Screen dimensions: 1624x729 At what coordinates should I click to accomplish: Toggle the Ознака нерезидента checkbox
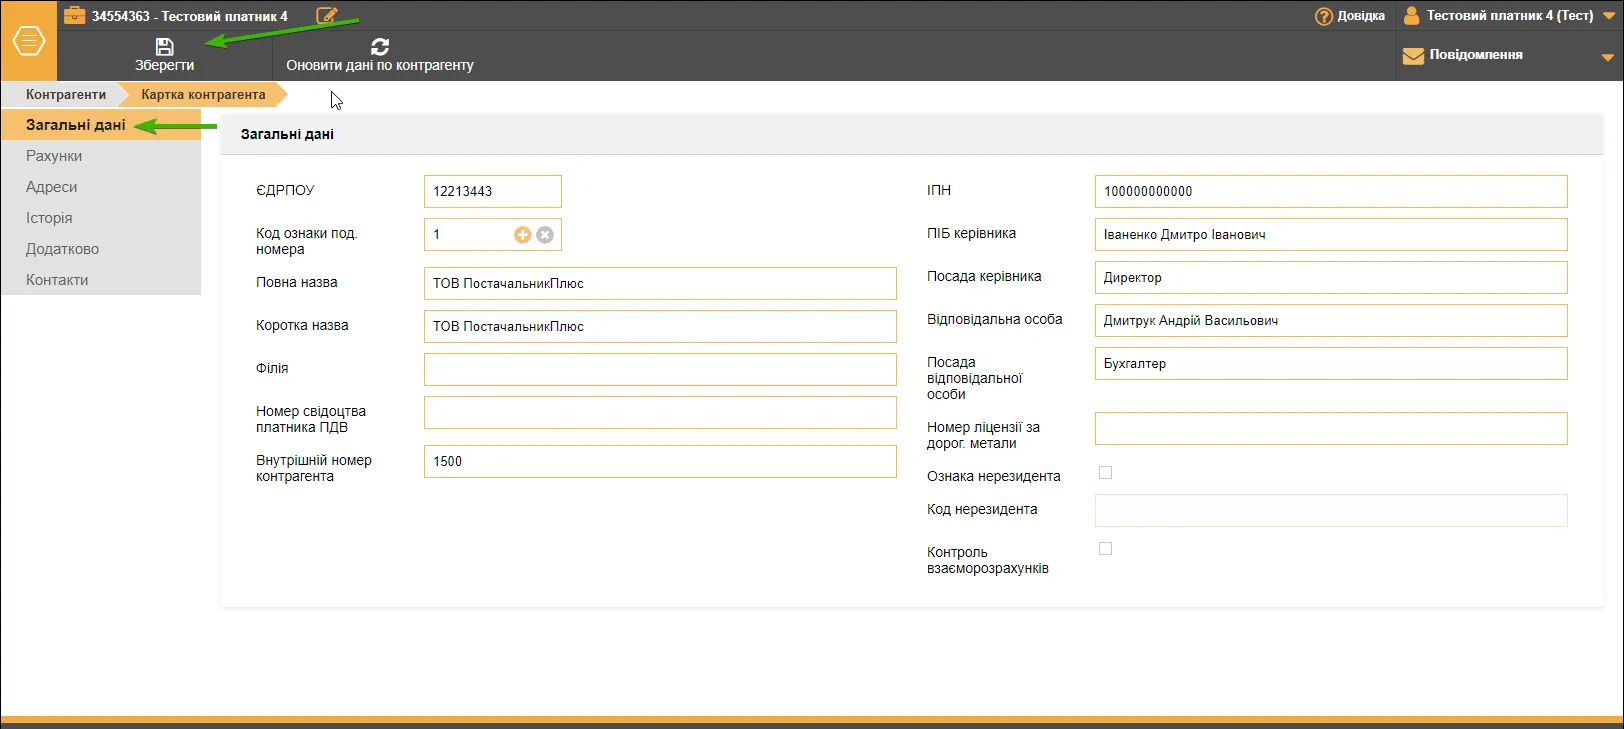(x=1105, y=473)
